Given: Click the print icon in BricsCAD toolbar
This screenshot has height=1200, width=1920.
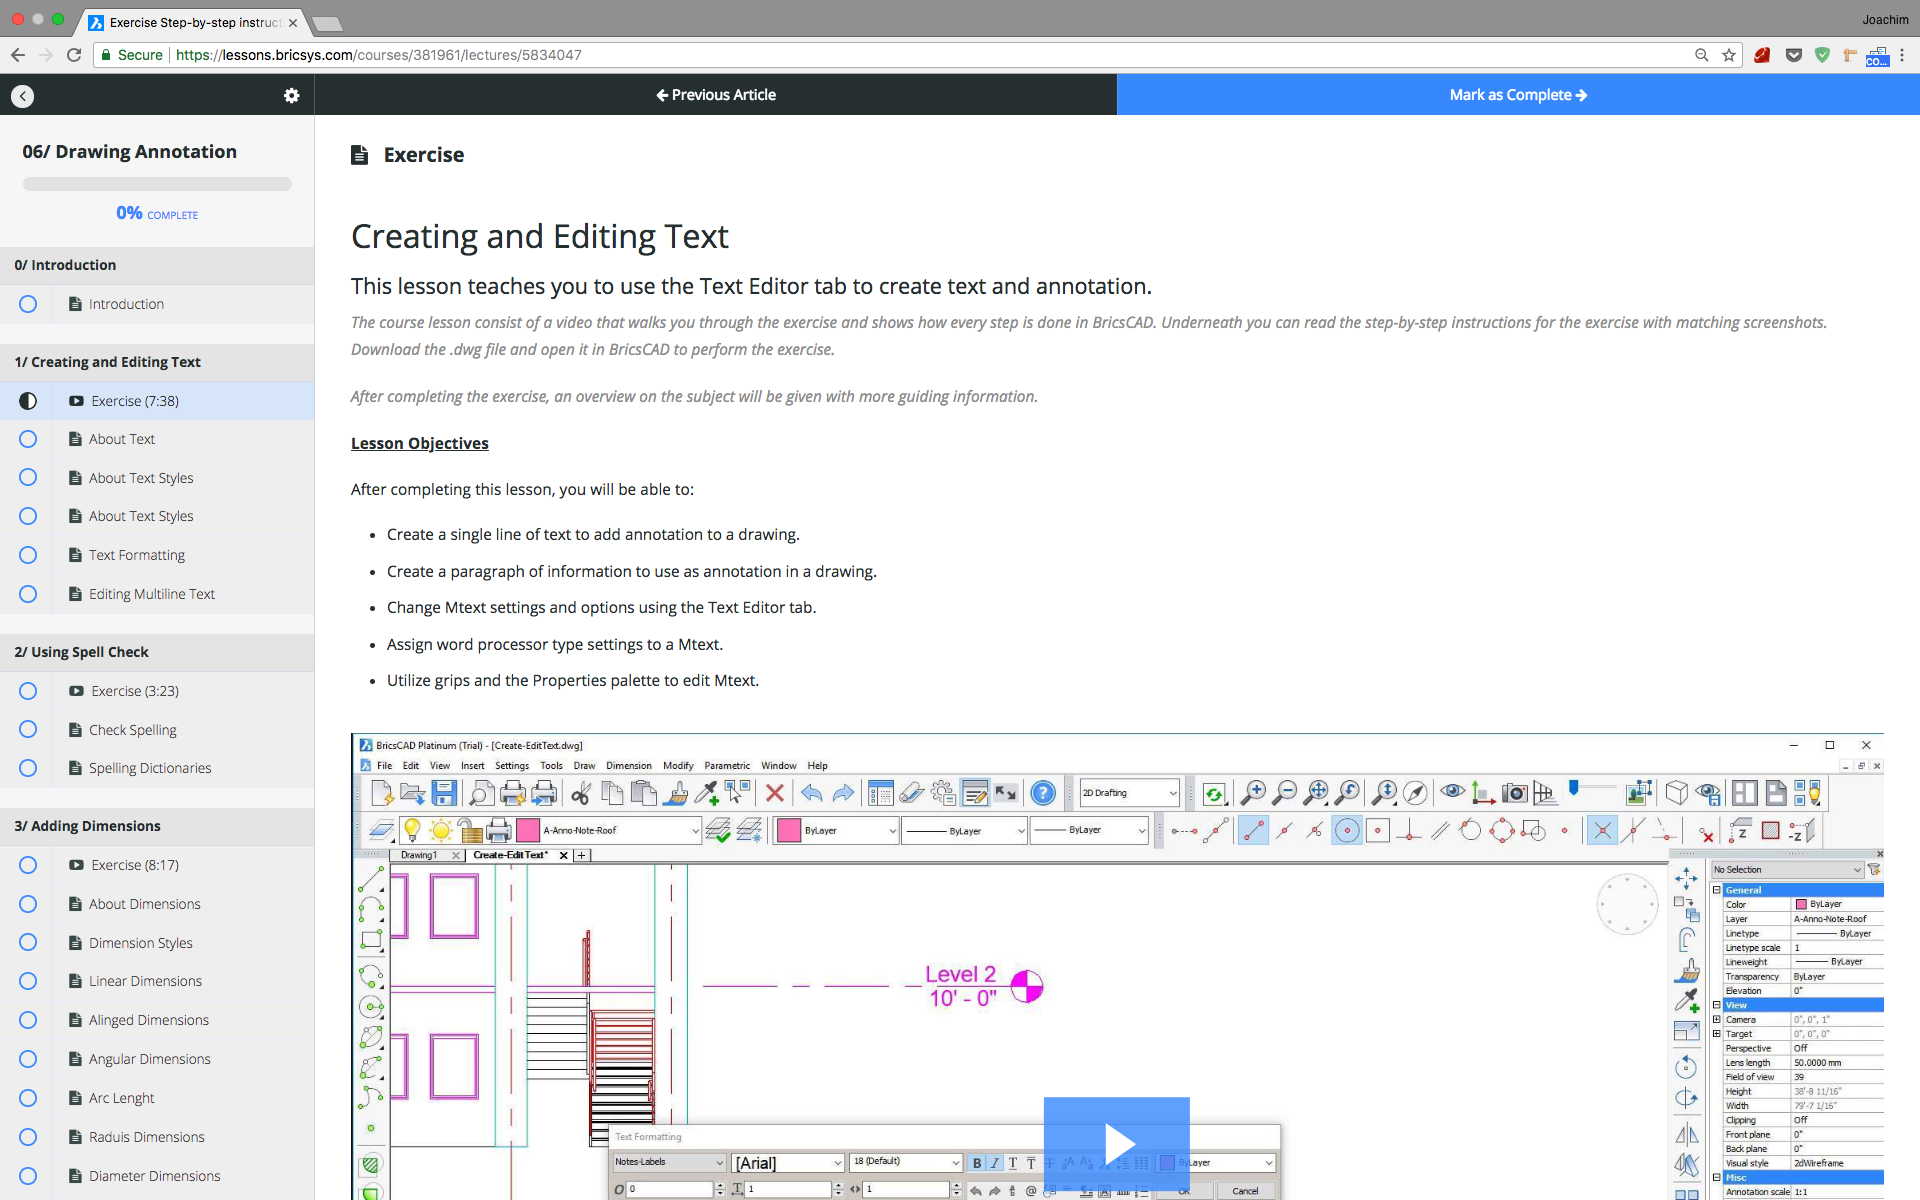Looking at the screenshot, I should pyautogui.click(x=512, y=793).
